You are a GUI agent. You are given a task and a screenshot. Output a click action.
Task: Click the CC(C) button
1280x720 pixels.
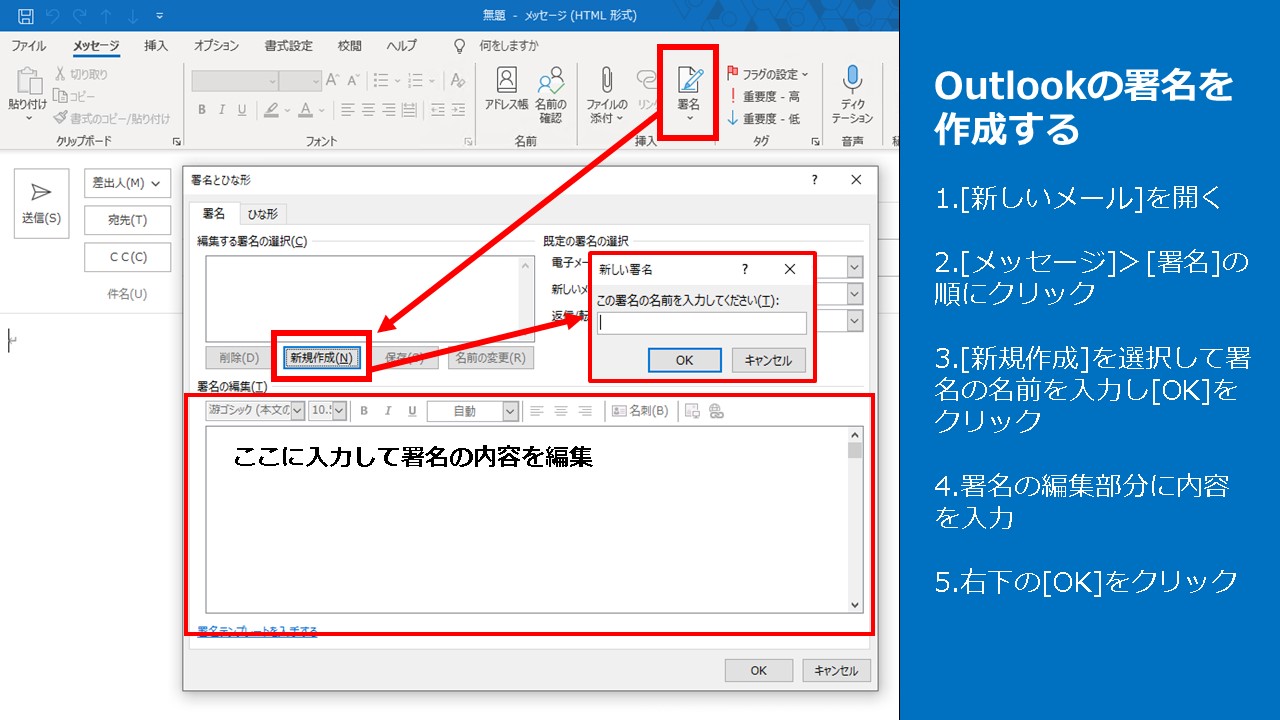(127, 257)
